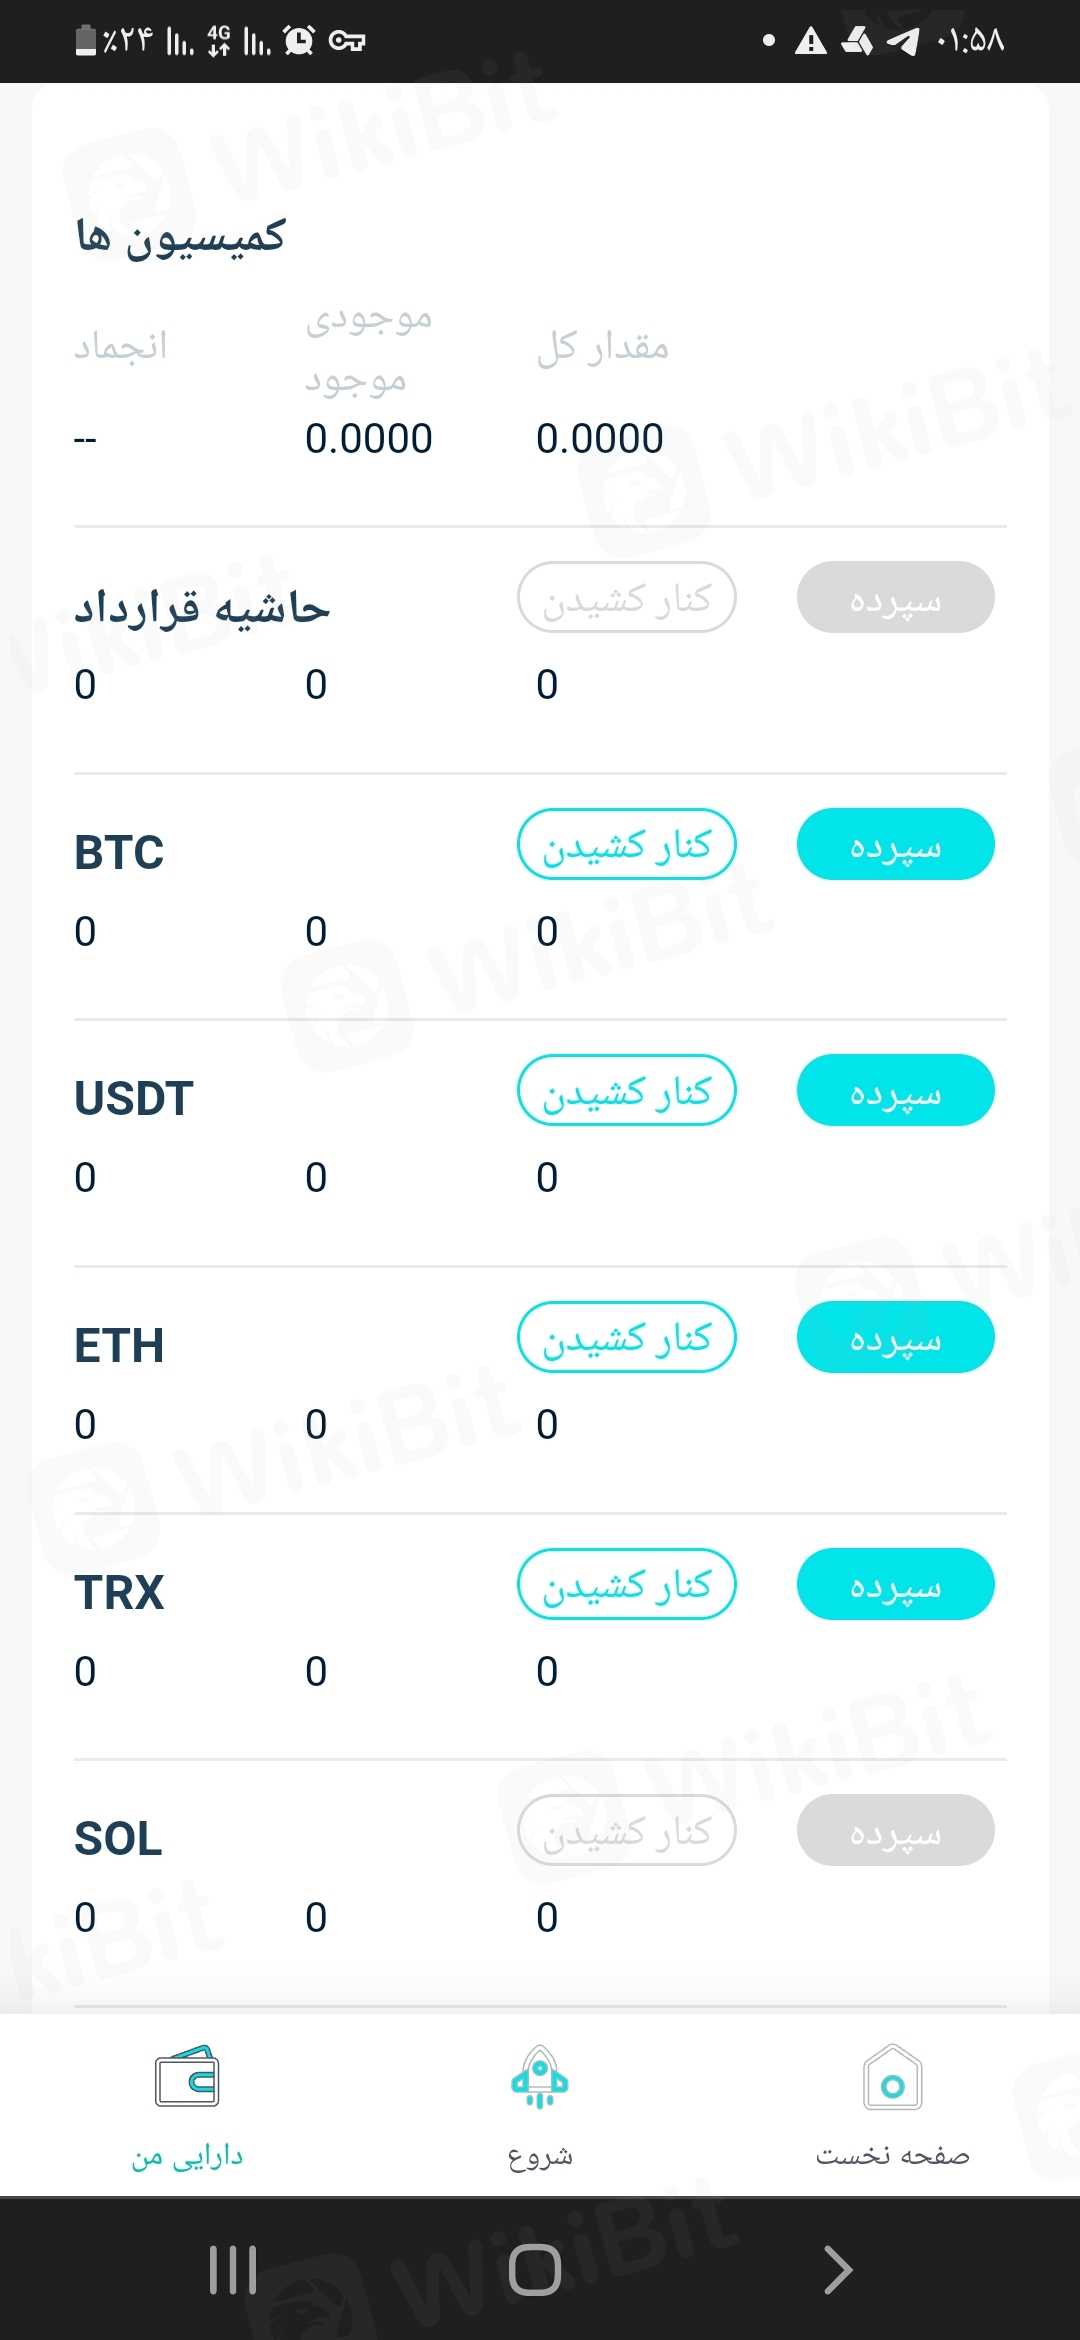Deposit TRX with سپرده button
The height and width of the screenshot is (2340, 1080).
[x=895, y=1585]
